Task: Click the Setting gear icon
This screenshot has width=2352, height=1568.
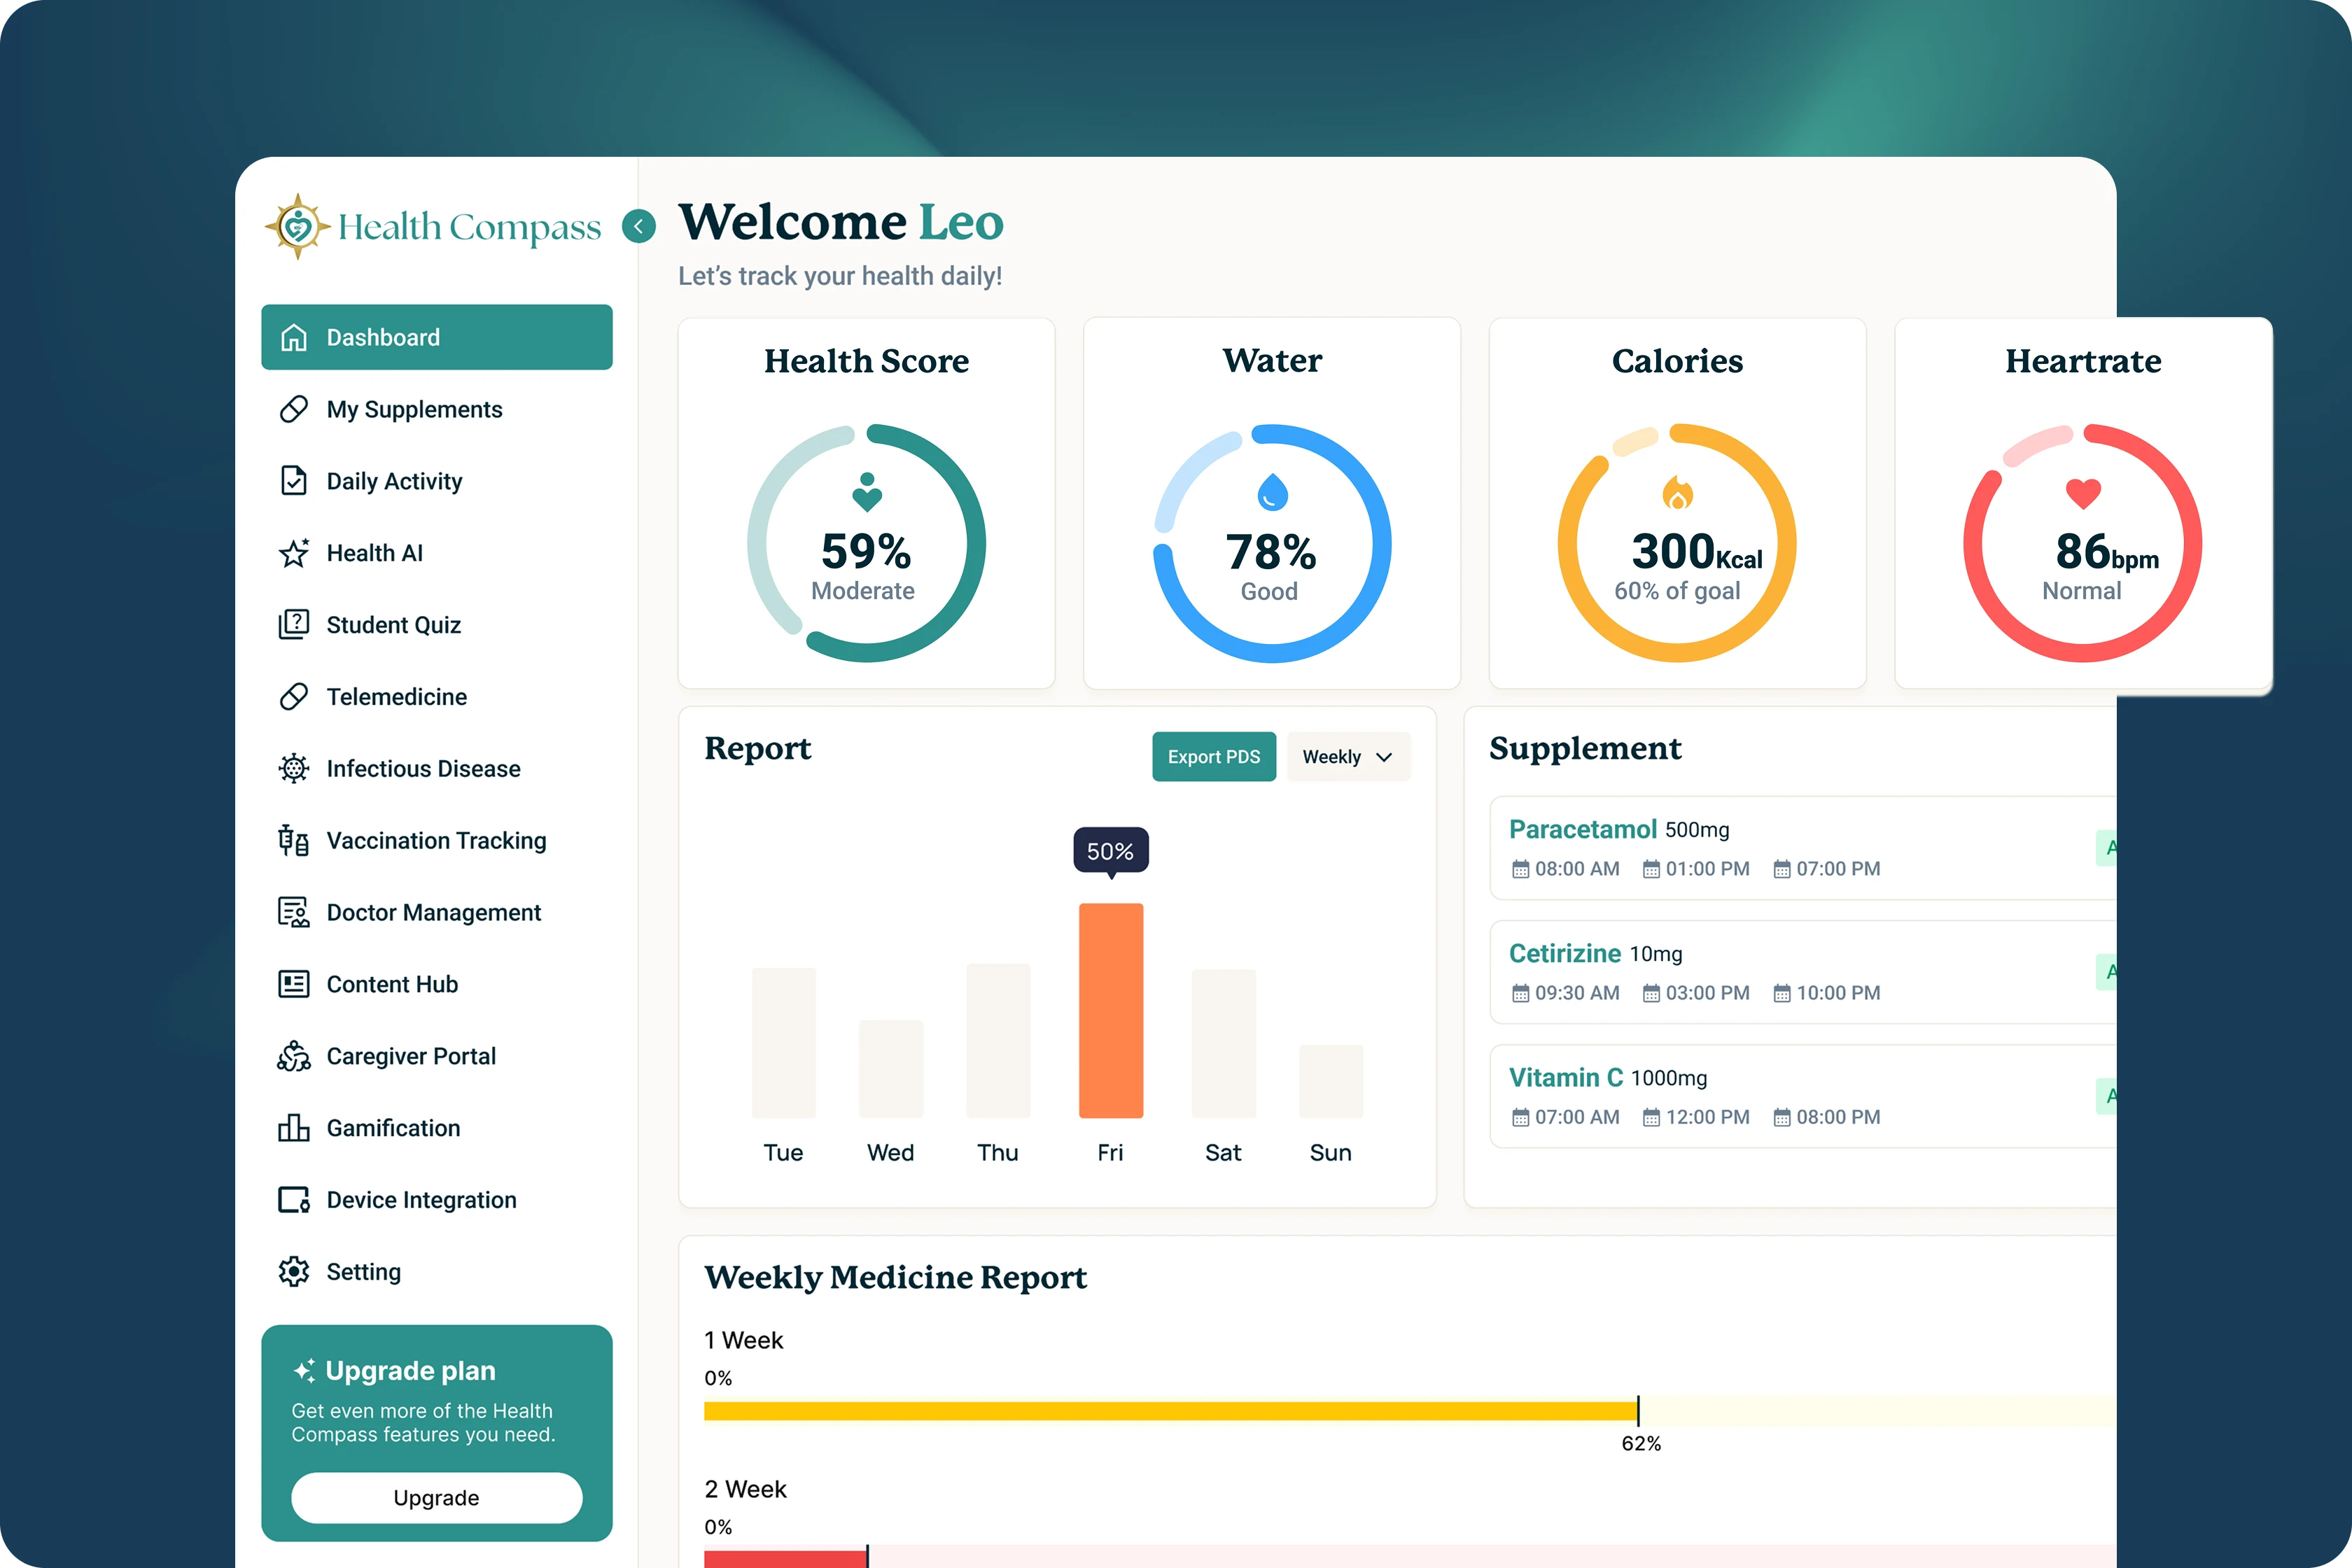Action: (x=294, y=1272)
